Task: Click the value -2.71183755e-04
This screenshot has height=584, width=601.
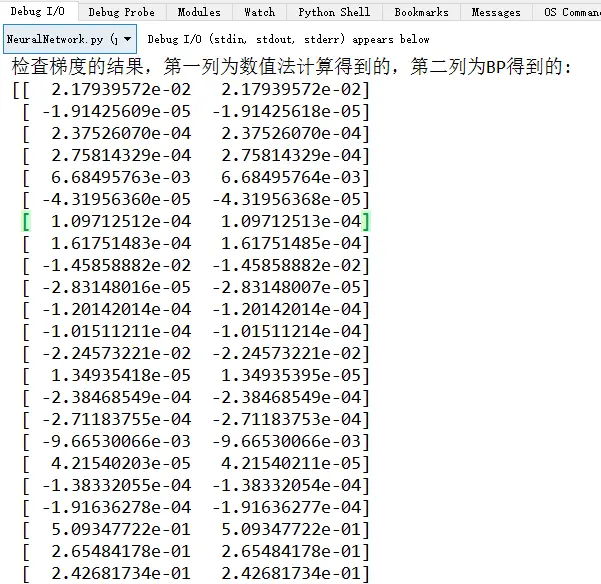Action: click(116, 419)
